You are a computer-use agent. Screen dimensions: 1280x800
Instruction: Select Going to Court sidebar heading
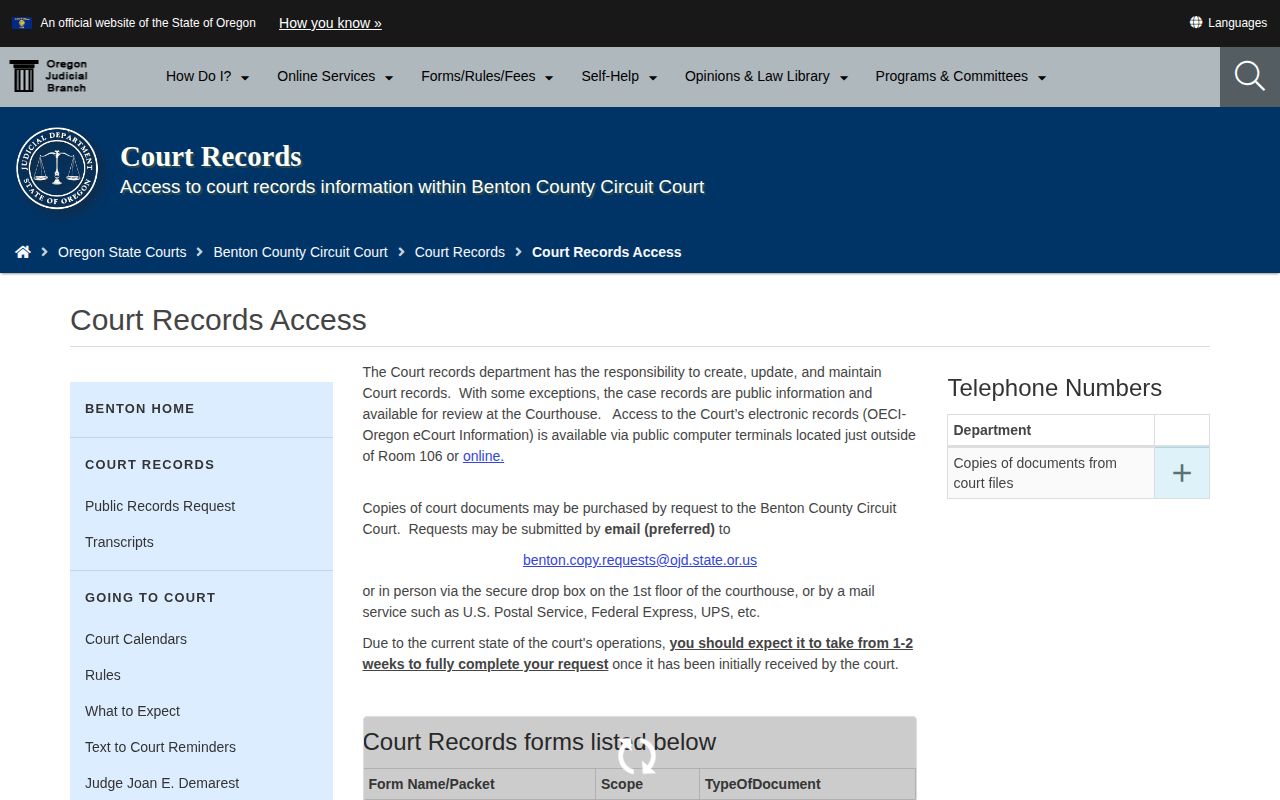click(x=150, y=597)
